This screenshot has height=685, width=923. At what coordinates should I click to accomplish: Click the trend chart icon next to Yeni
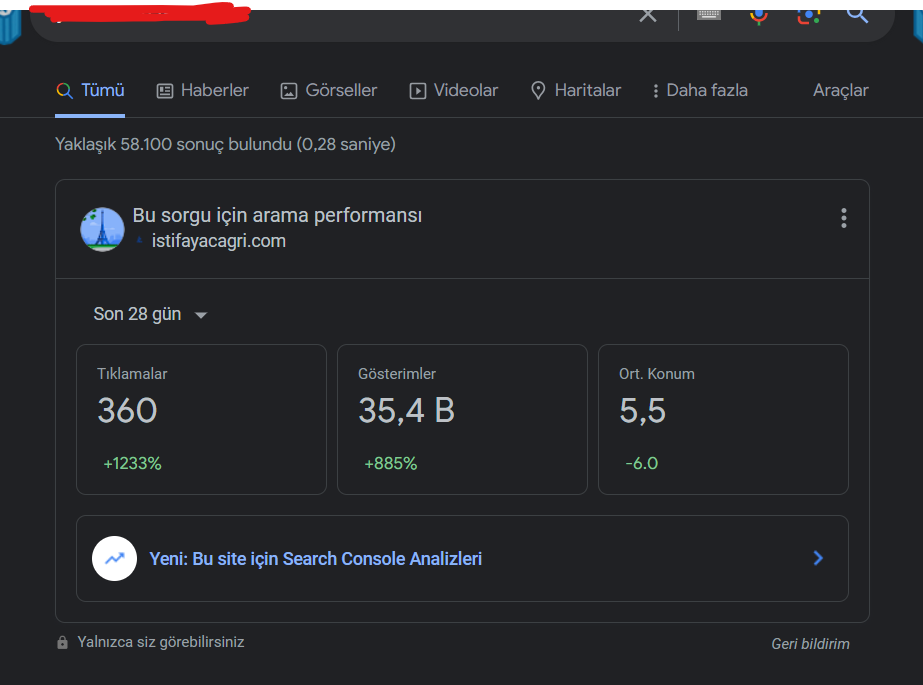tap(114, 558)
